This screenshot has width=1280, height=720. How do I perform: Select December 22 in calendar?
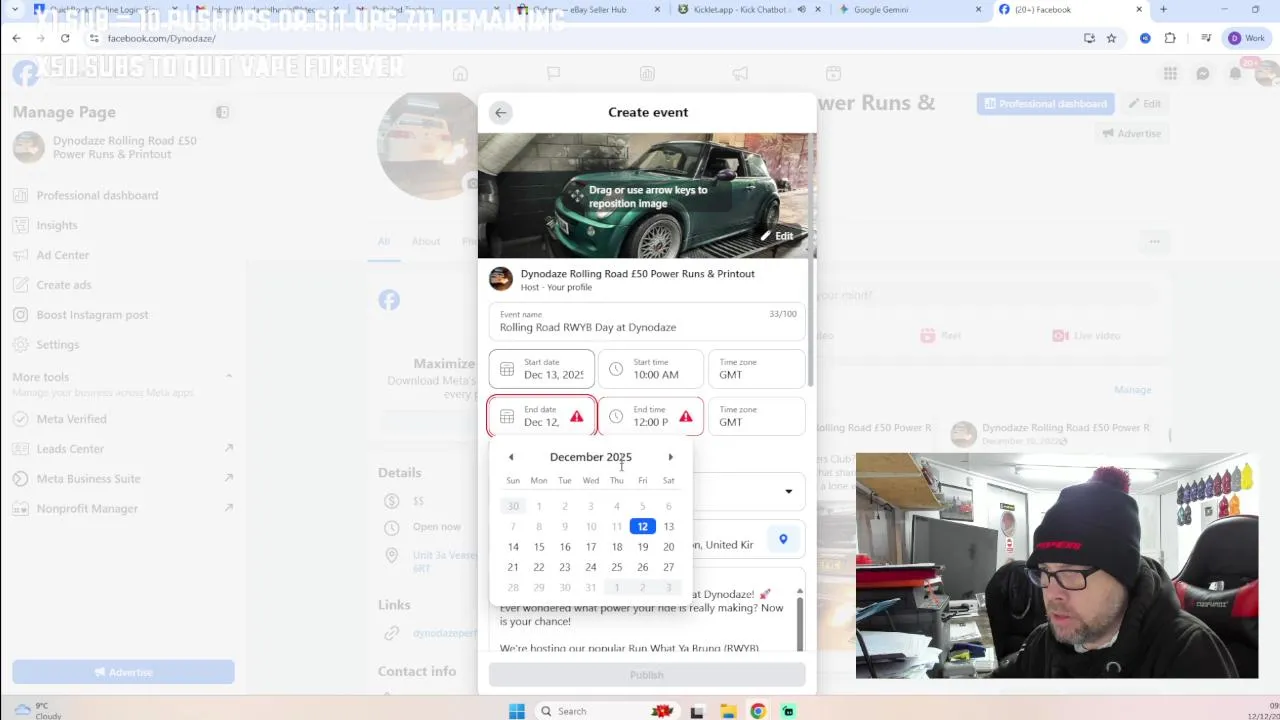tap(538, 567)
